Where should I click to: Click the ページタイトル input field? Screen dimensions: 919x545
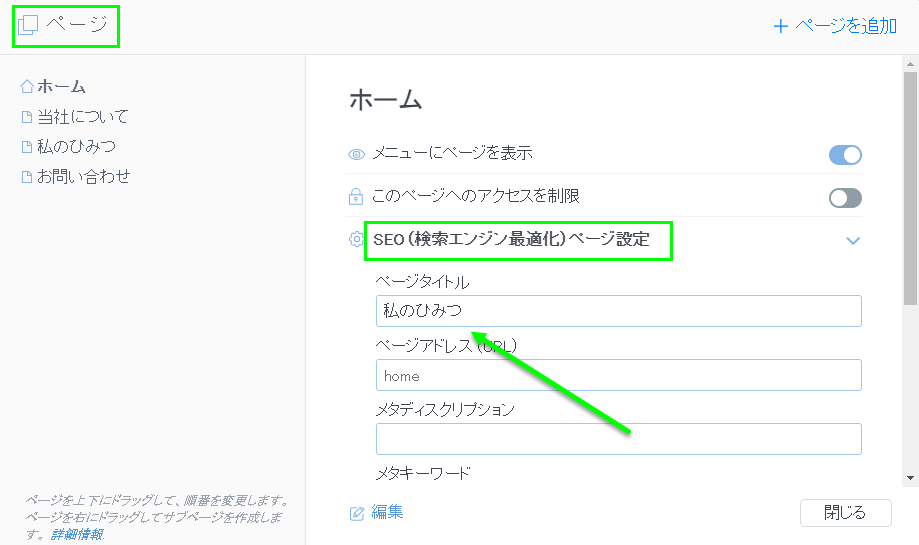pos(618,311)
